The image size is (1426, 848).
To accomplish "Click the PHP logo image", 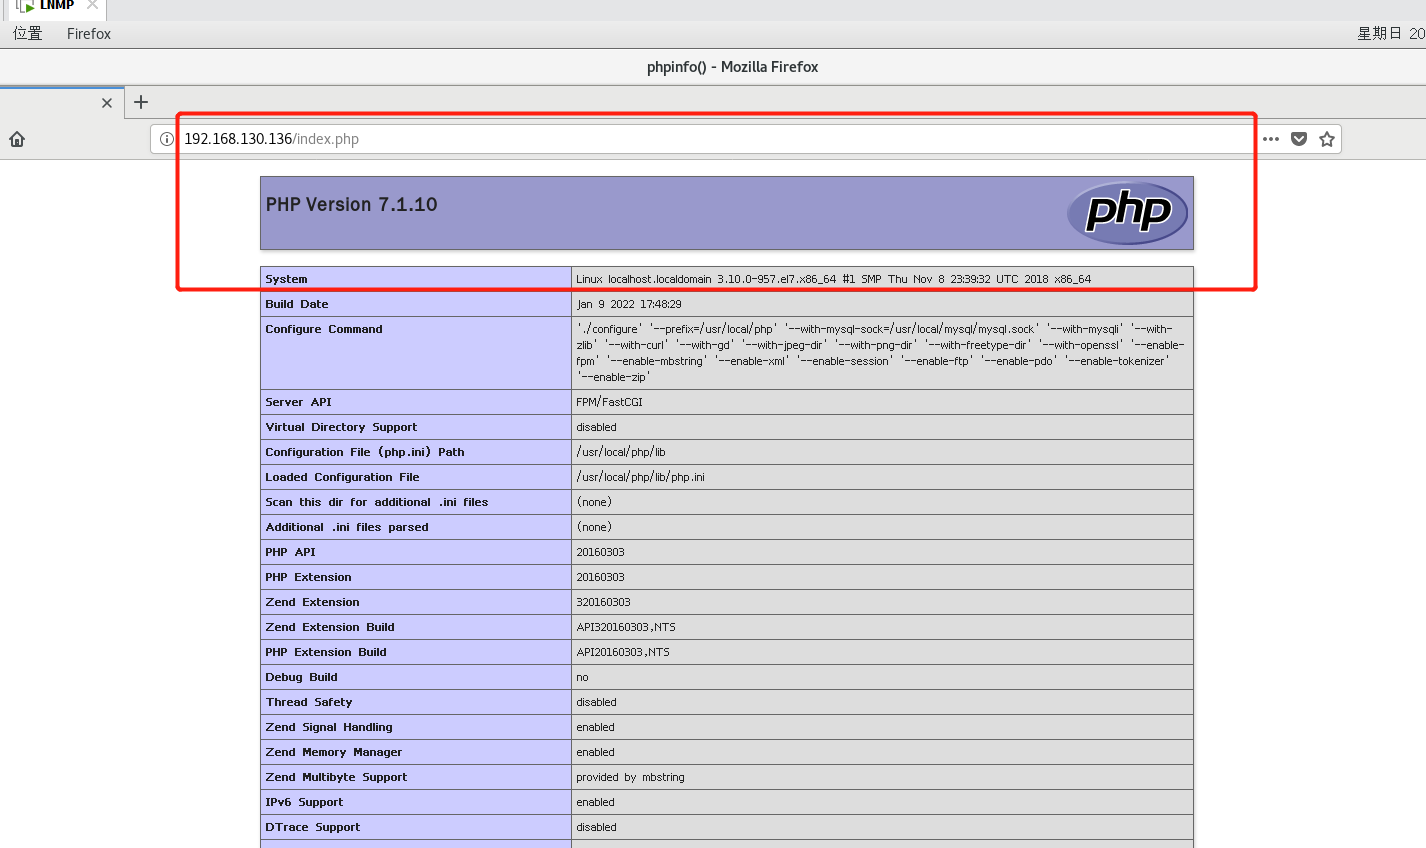I will click(1127, 213).
